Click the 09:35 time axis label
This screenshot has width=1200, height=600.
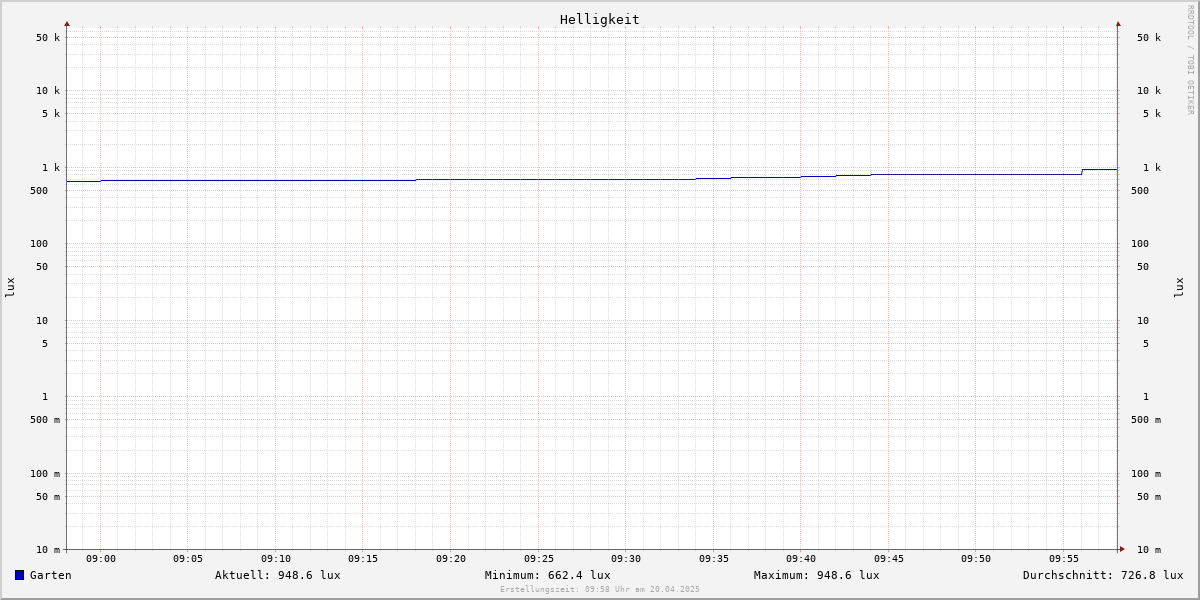point(714,559)
